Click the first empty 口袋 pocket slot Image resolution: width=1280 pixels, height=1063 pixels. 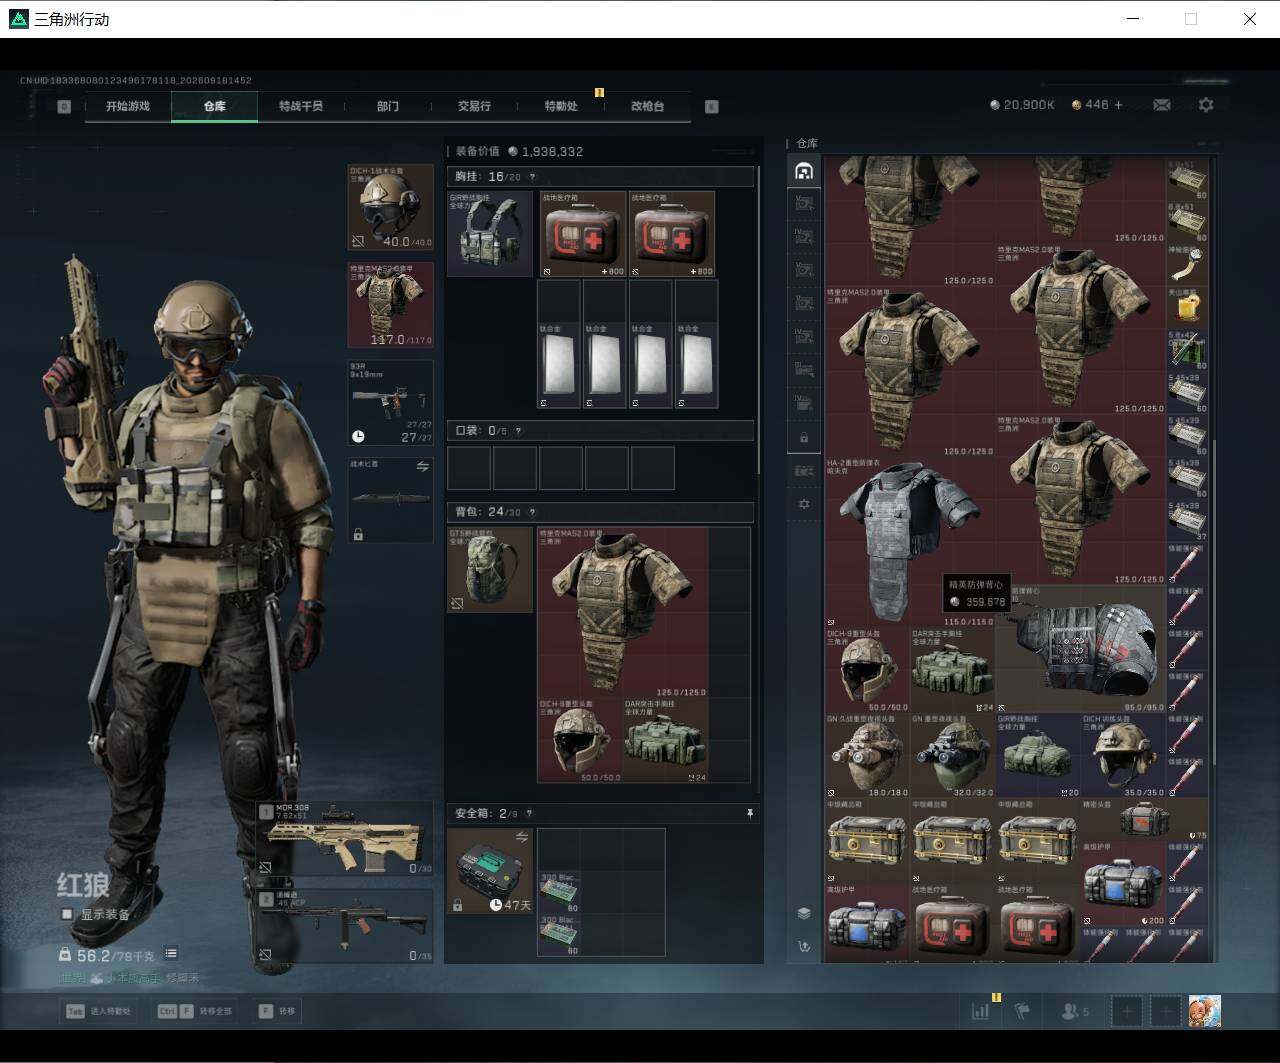click(469, 468)
